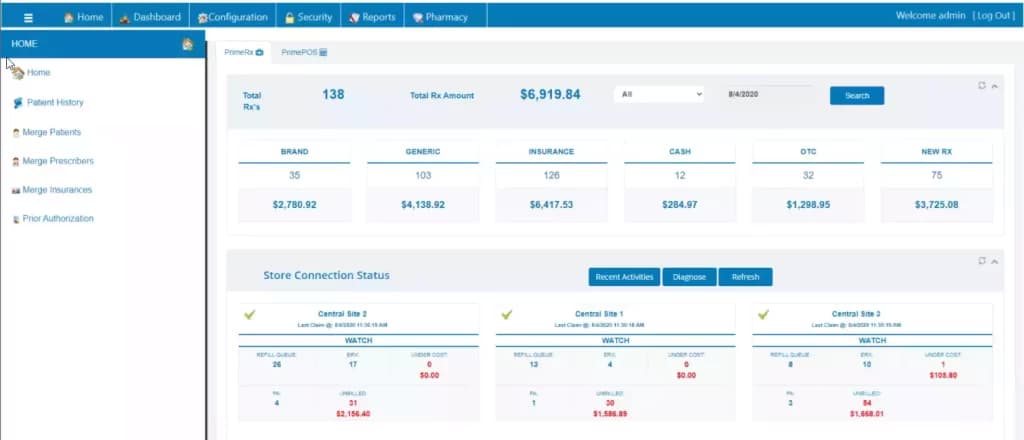Collapse the Total Rx summary panel

995,86
